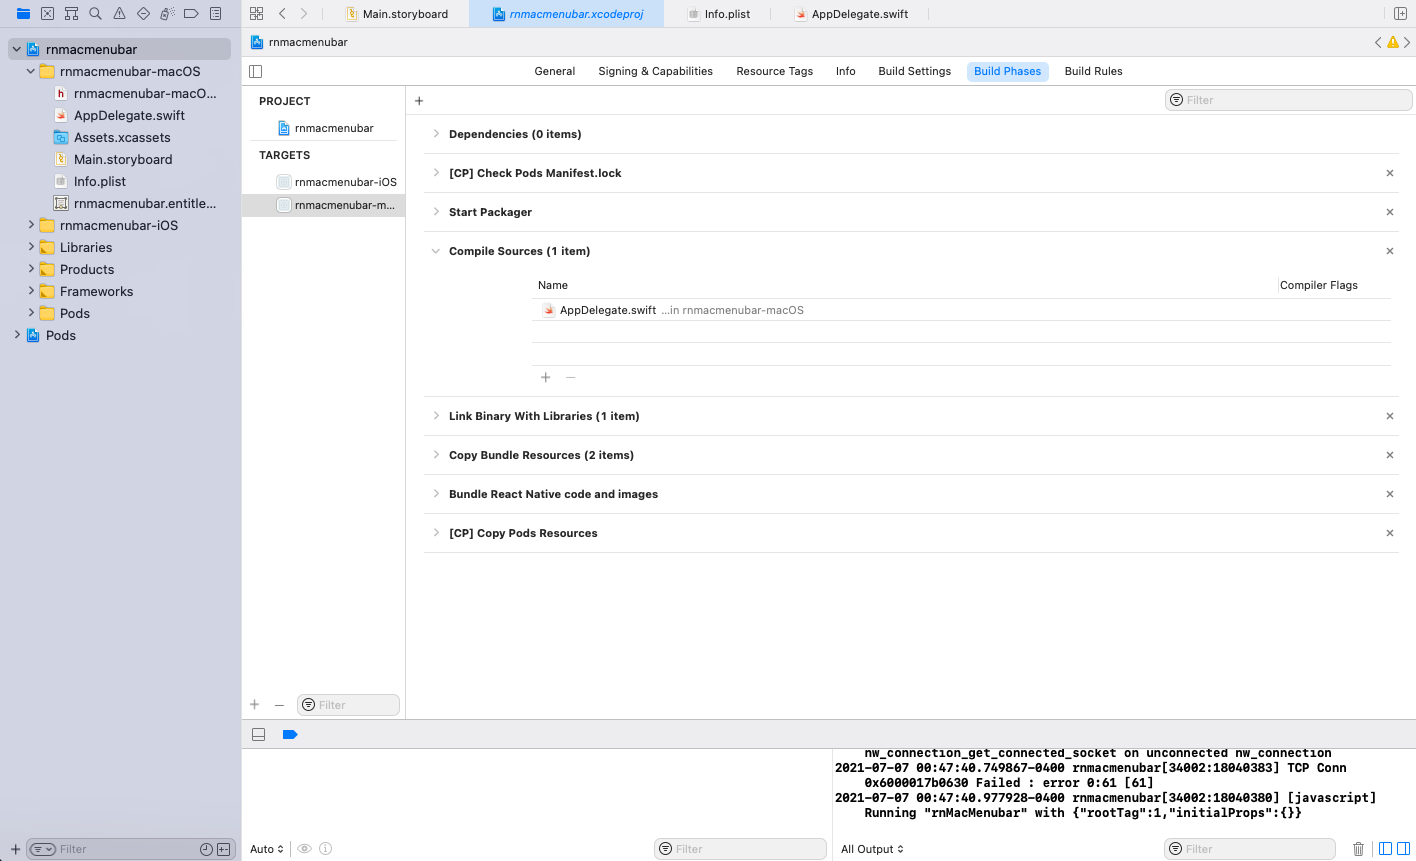The height and width of the screenshot is (861, 1416).
Task: Click the related items grid icon
Action: [x=257, y=14]
